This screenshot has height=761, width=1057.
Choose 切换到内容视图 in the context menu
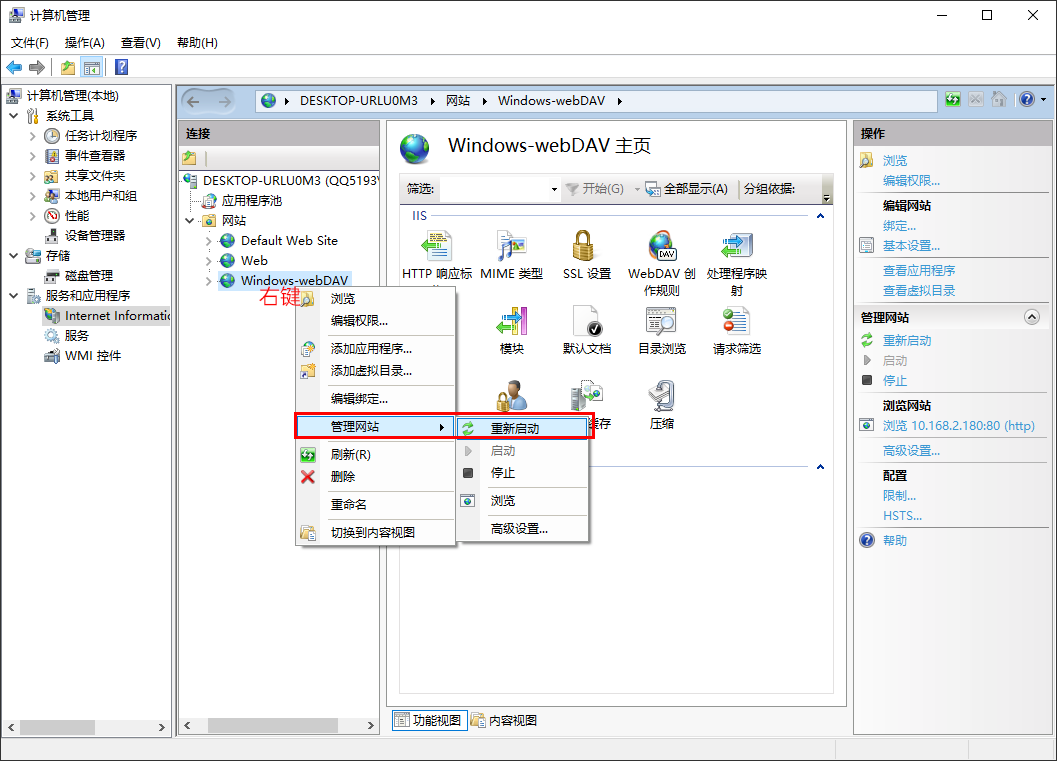tap(375, 532)
